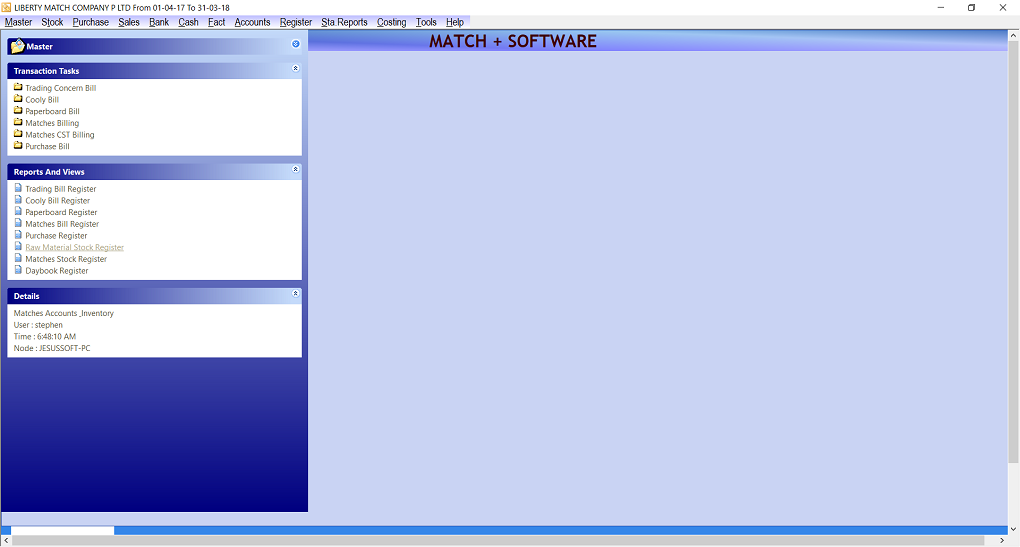Open Purchase Bill task
Viewport: 1020px width, 547px height.
47,146
